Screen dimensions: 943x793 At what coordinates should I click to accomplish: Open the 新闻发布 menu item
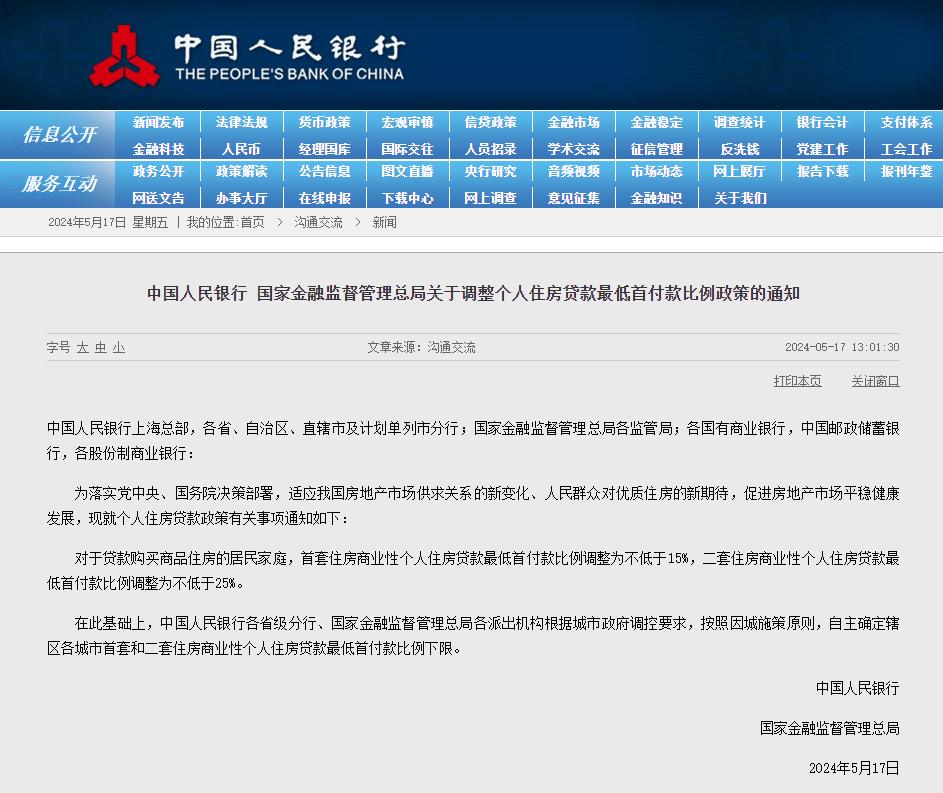(158, 122)
